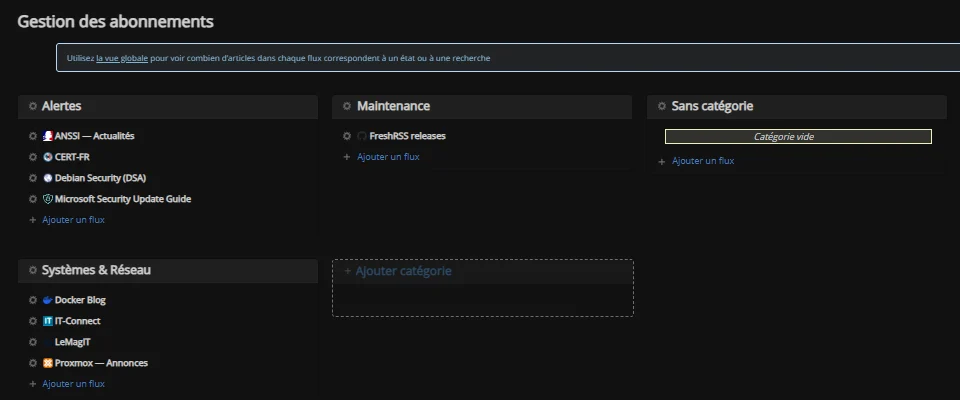Click the IT-Connect feed favicon
Viewport: 960px width, 400px height.
tap(48, 321)
